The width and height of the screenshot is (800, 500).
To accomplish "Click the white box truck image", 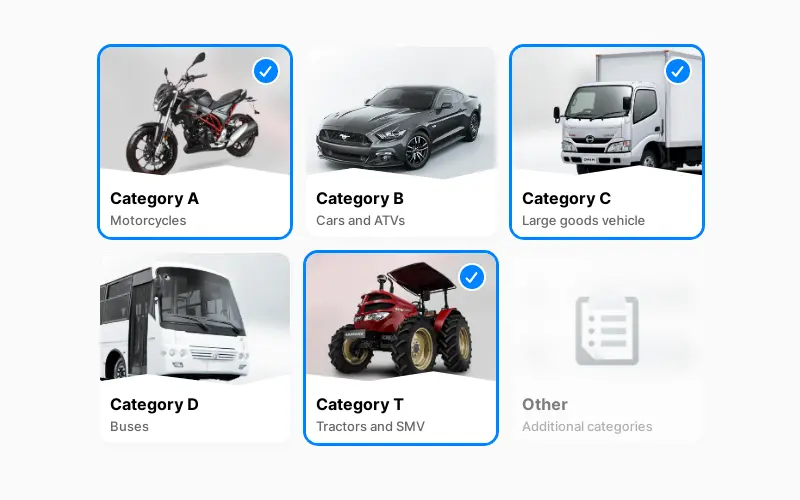I will (x=607, y=112).
